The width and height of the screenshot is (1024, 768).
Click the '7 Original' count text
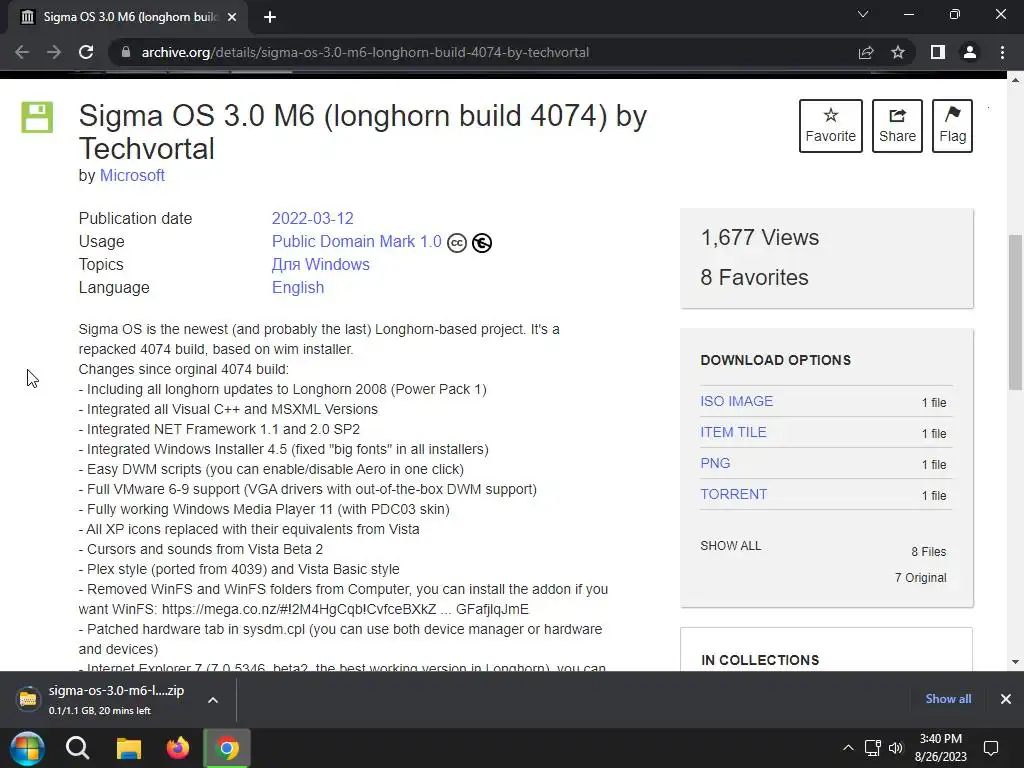pyautogui.click(x=921, y=578)
